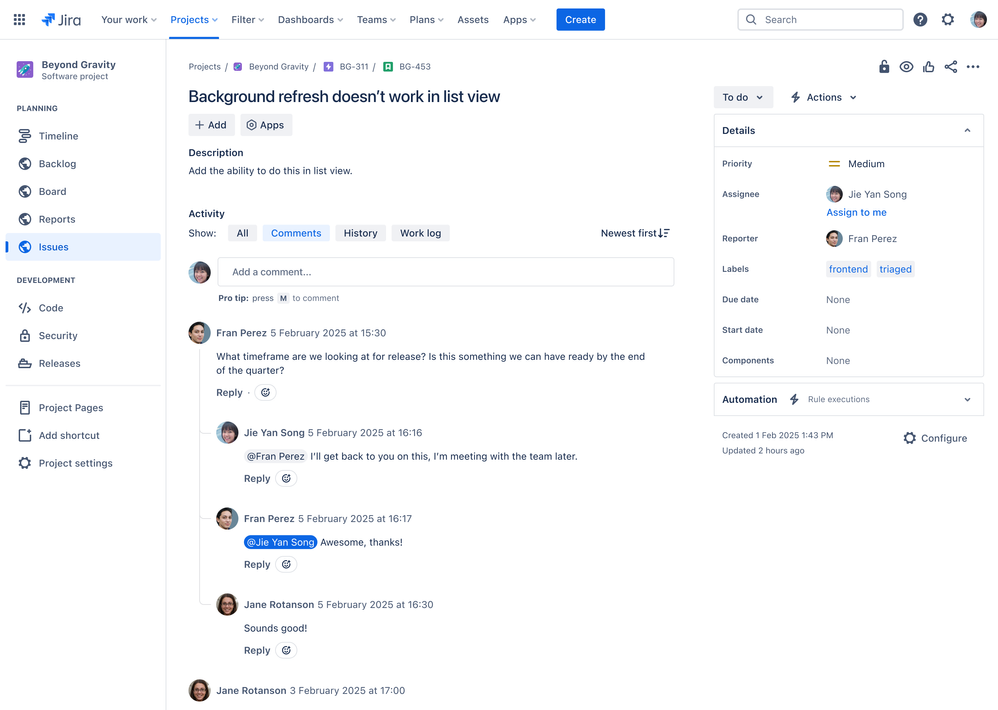Expand the Automation section

coord(967,399)
